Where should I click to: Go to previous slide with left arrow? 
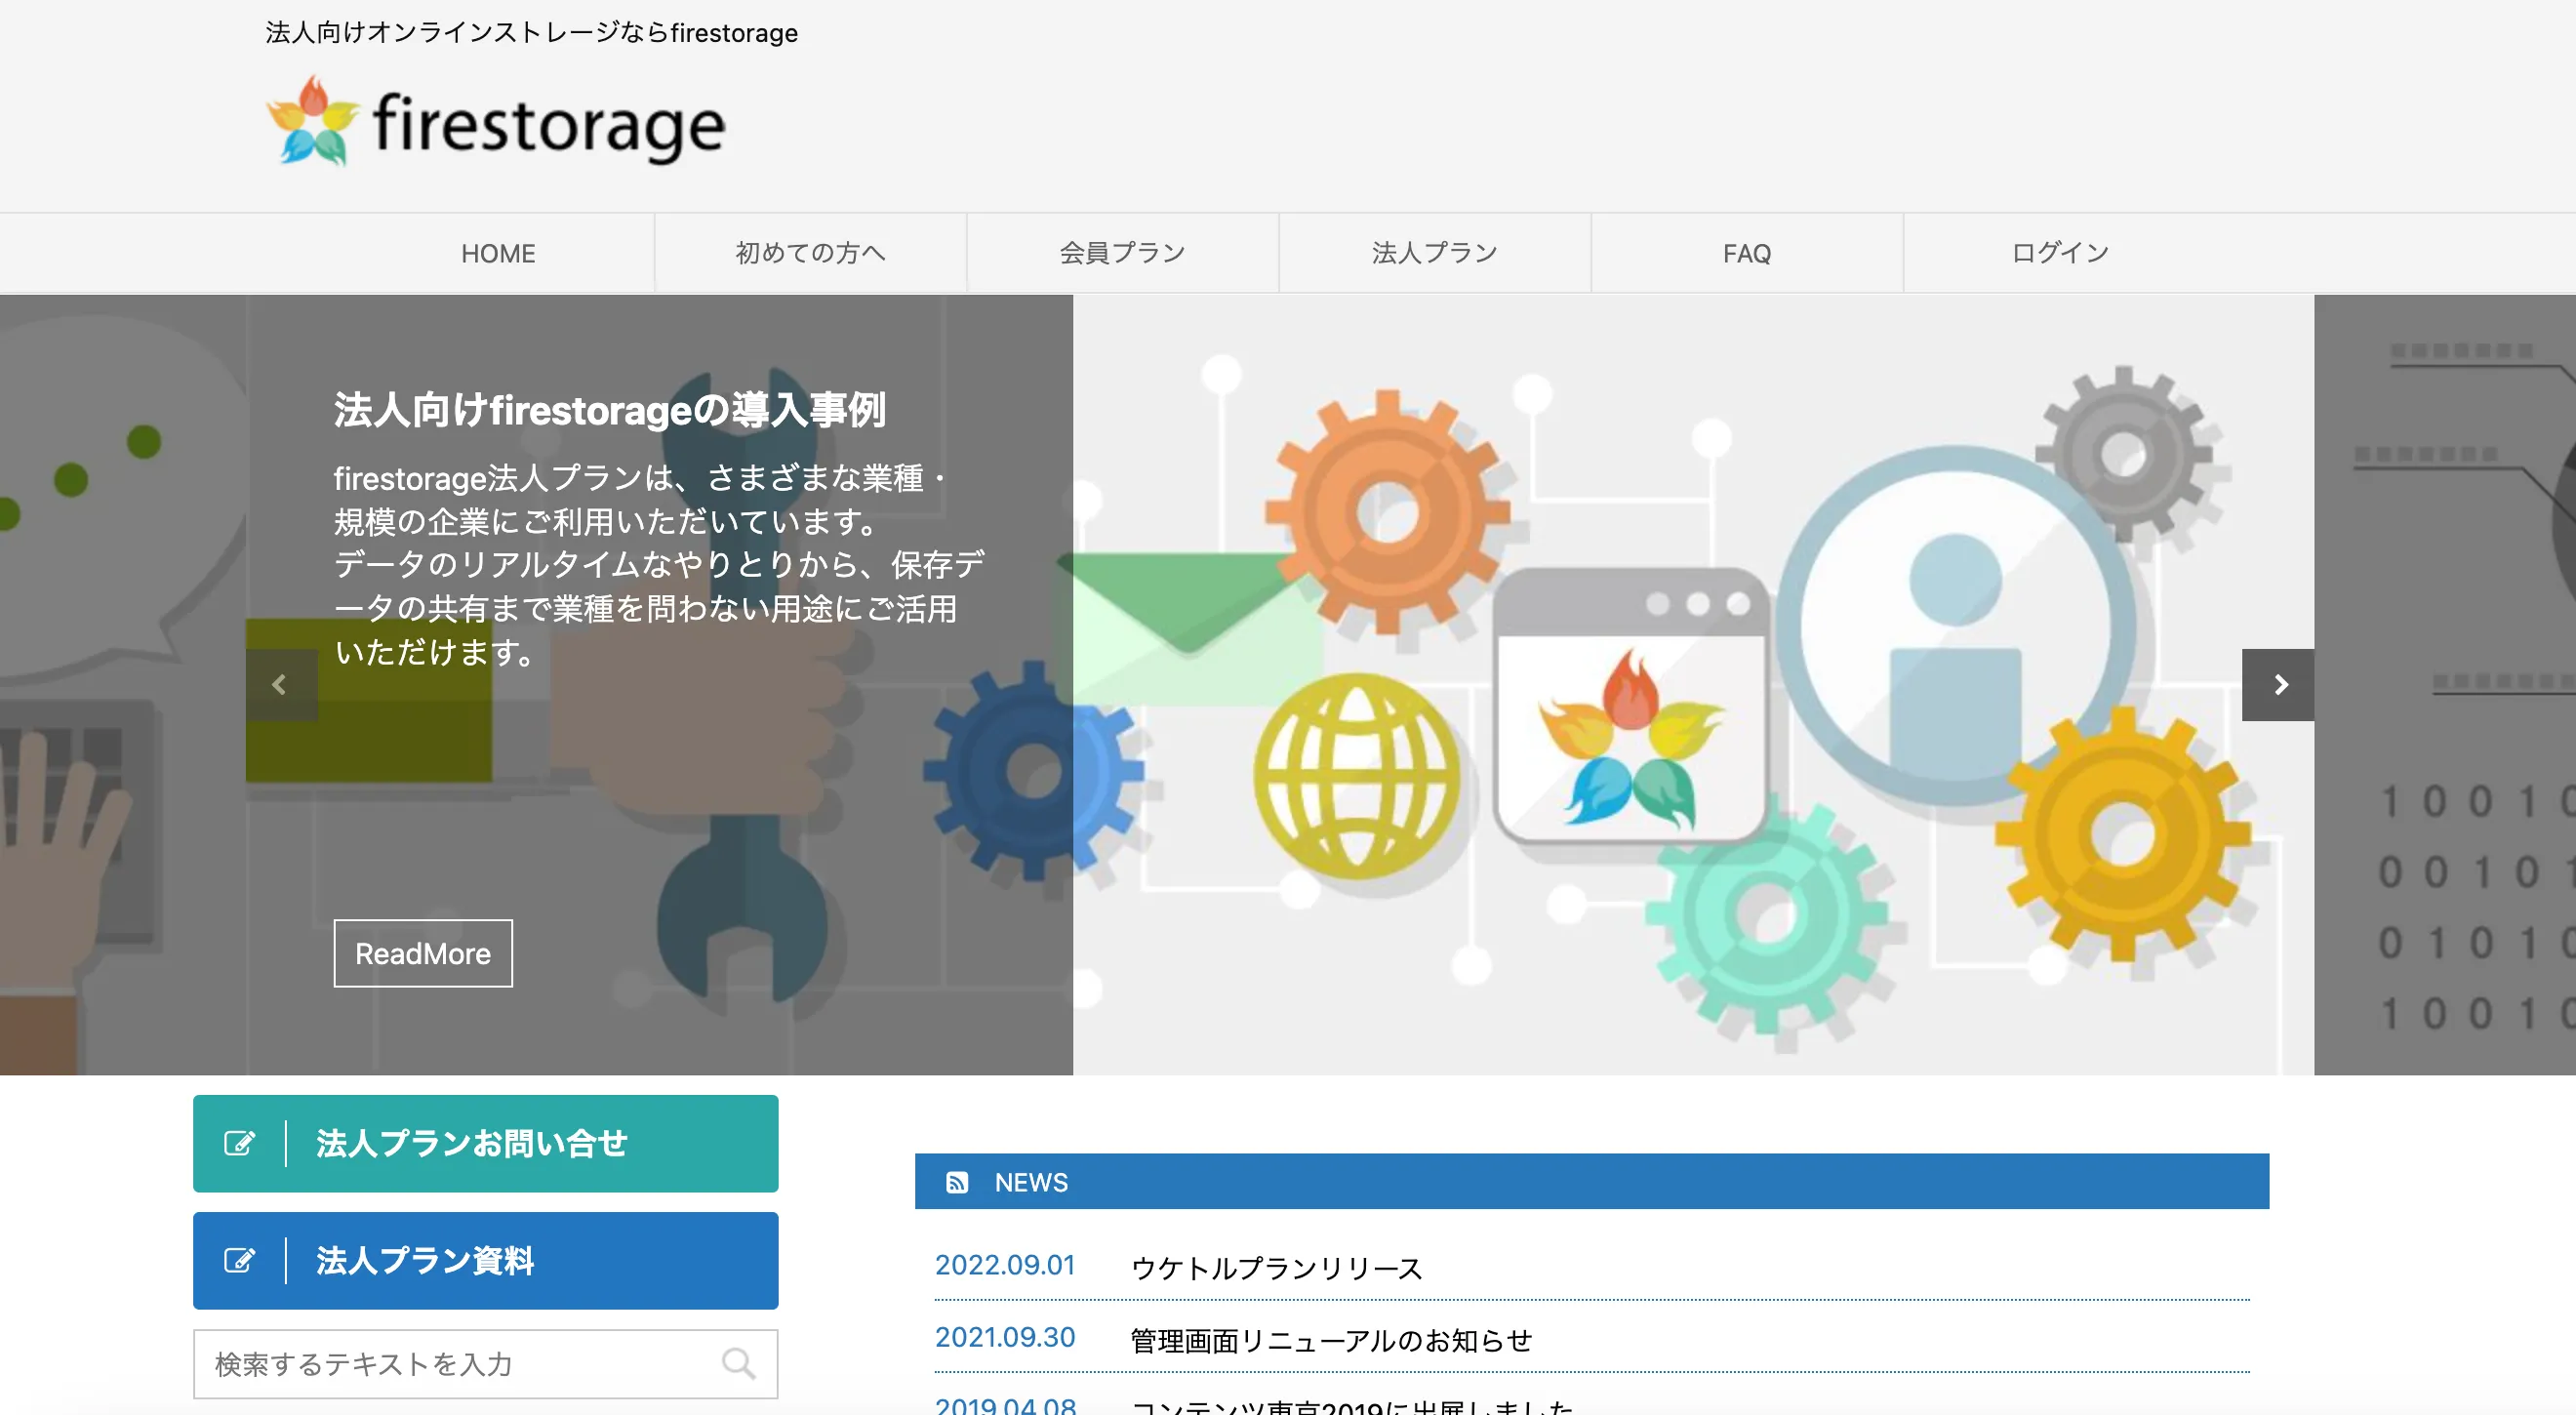[x=281, y=685]
